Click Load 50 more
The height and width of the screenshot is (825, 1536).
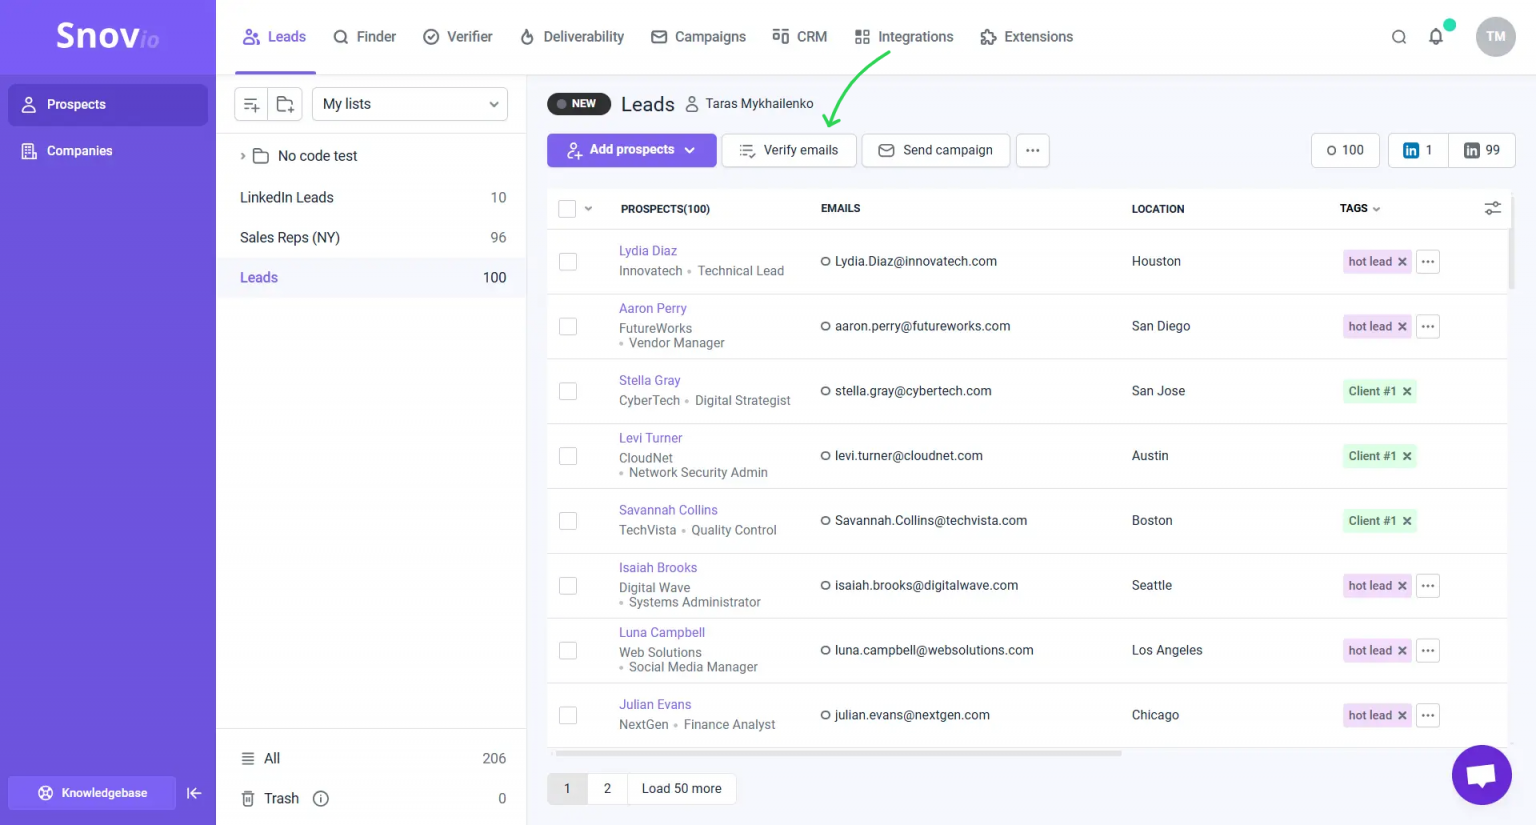coord(681,789)
